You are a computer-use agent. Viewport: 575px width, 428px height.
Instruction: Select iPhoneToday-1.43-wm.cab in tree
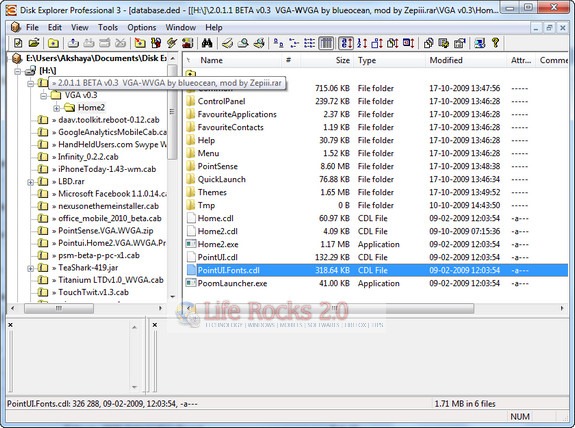click(x=107, y=169)
